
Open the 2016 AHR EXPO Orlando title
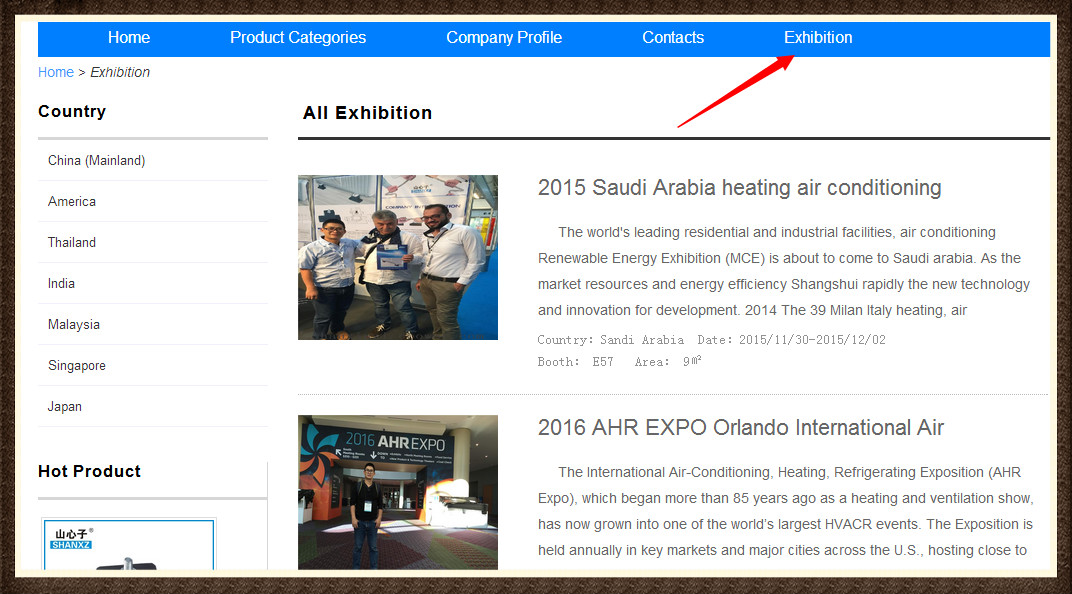(x=740, y=428)
